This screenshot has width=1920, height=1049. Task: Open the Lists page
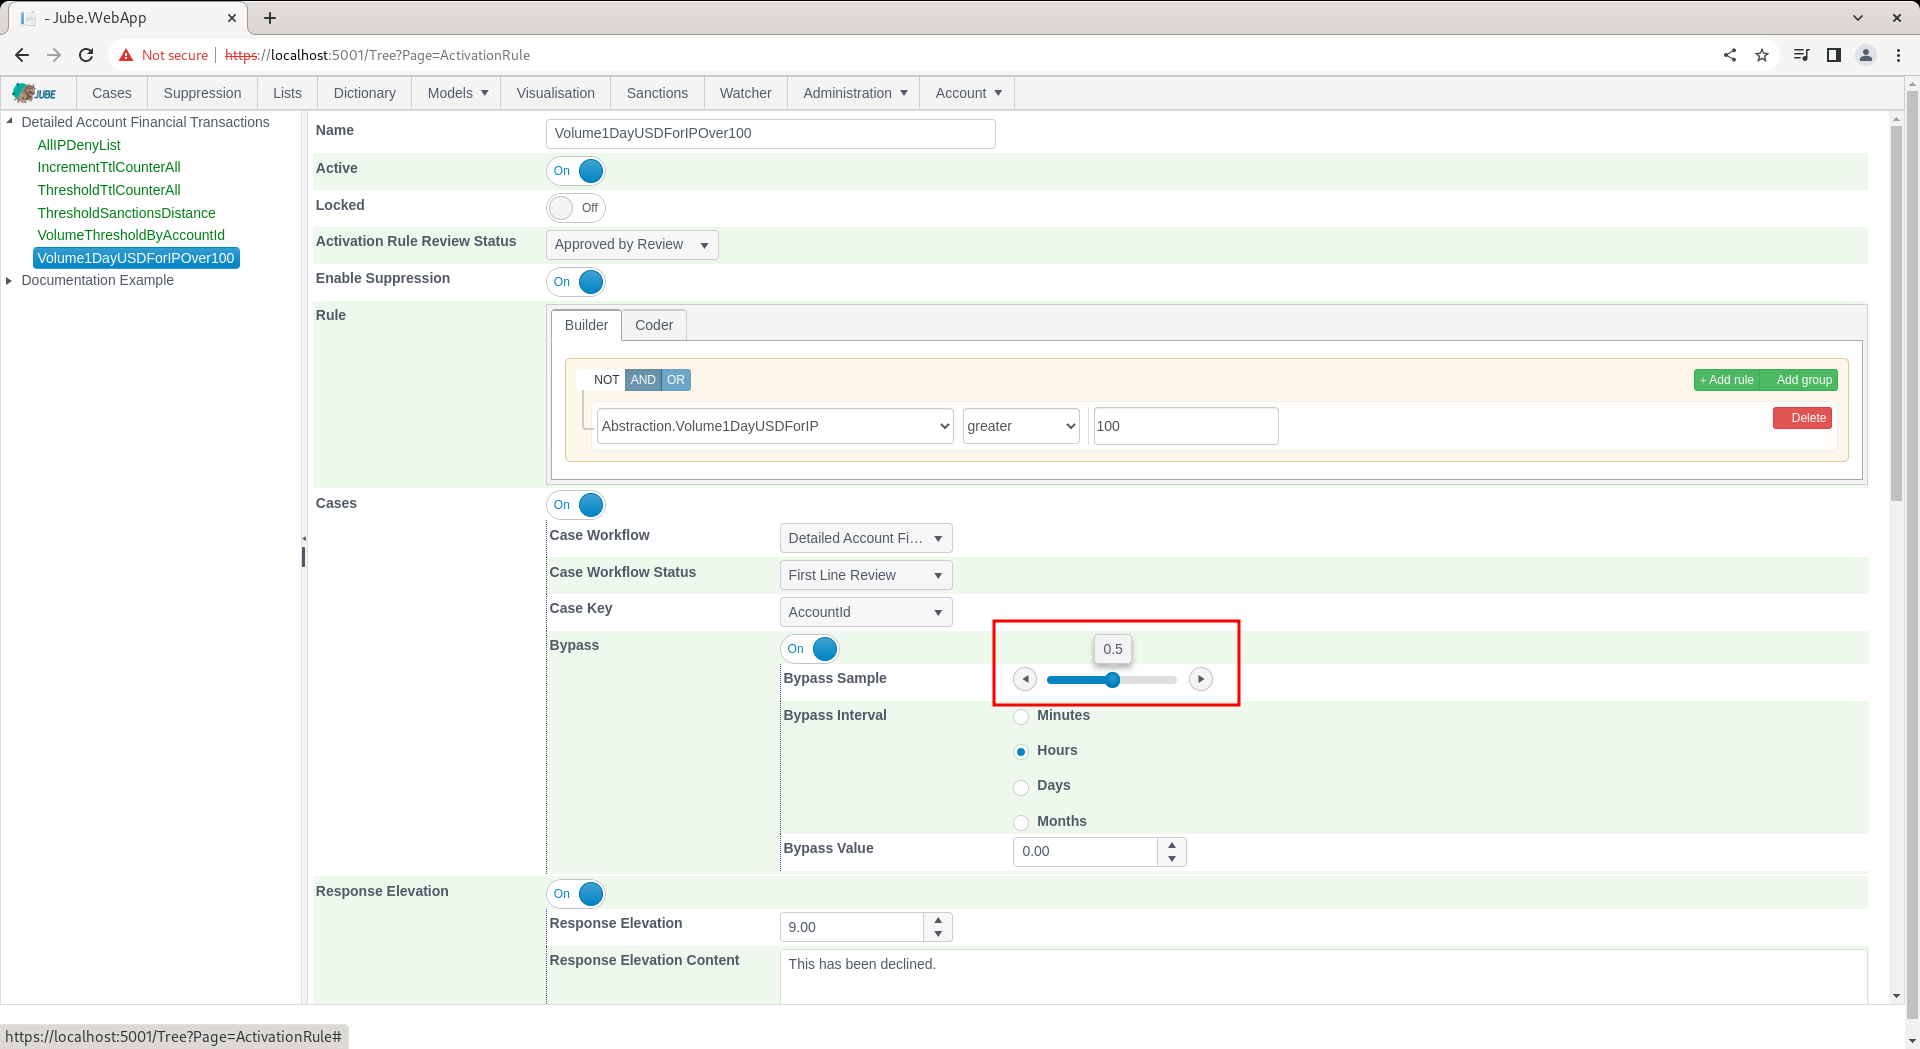pos(287,93)
